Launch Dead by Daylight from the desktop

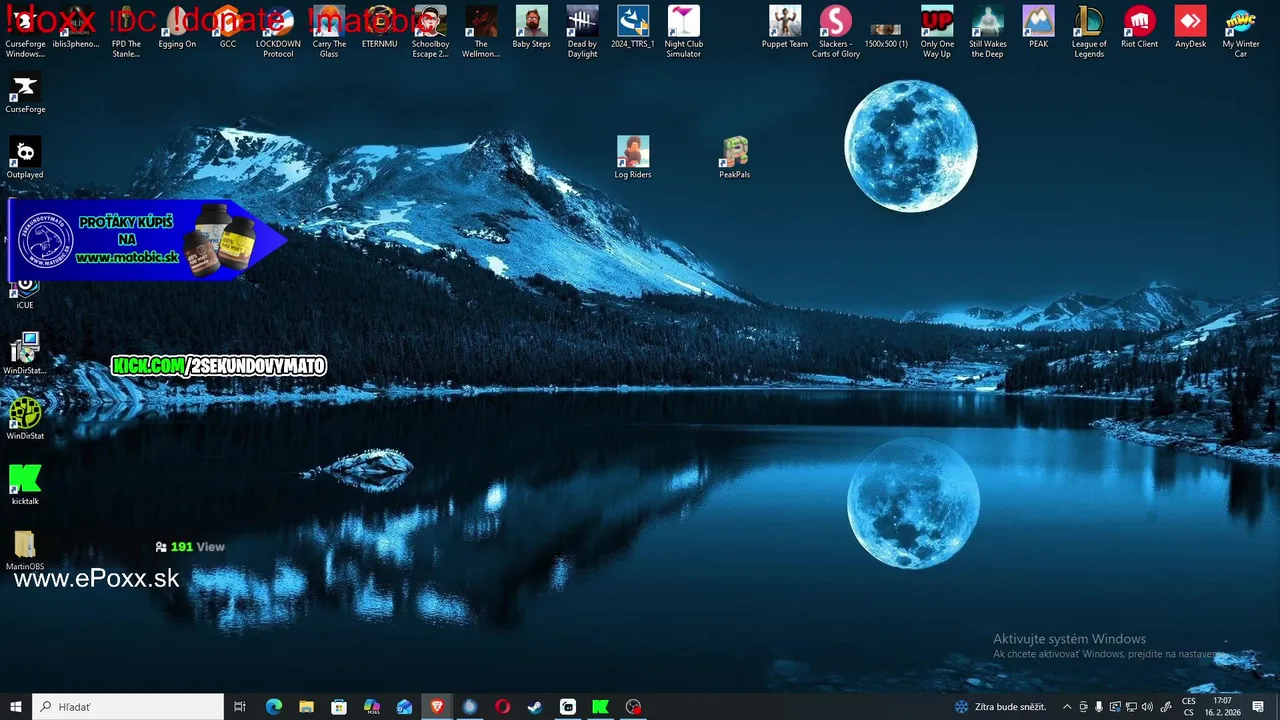pos(582,32)
